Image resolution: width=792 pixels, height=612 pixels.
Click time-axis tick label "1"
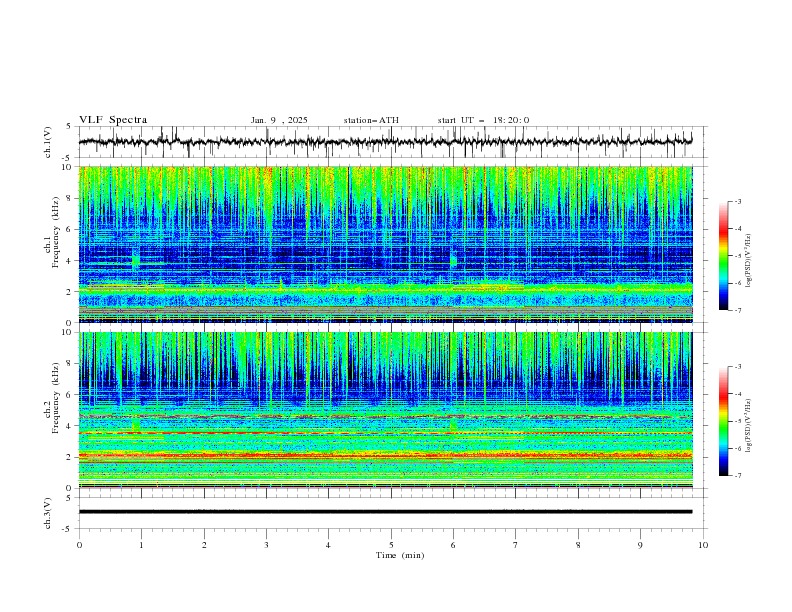[141, 545]
